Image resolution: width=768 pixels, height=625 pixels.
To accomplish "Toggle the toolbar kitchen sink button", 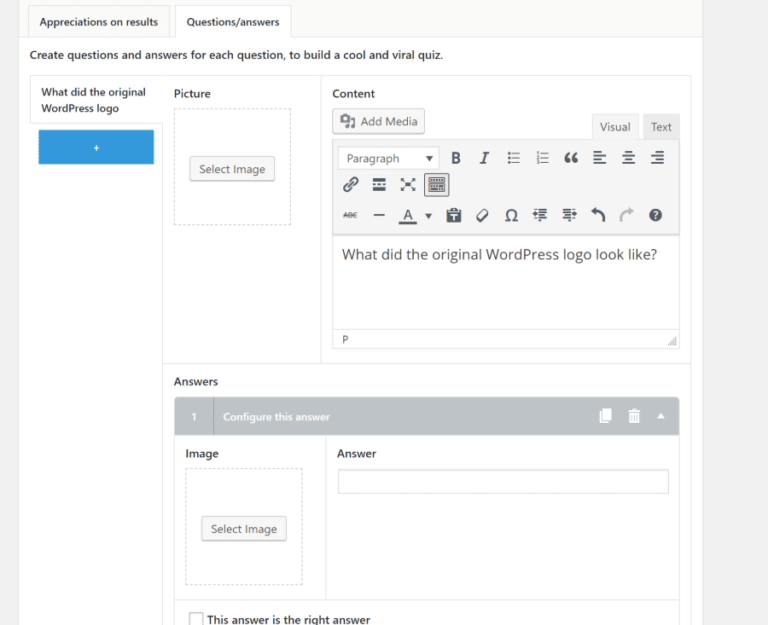I will pyautogui.click(x=436, y=185).
